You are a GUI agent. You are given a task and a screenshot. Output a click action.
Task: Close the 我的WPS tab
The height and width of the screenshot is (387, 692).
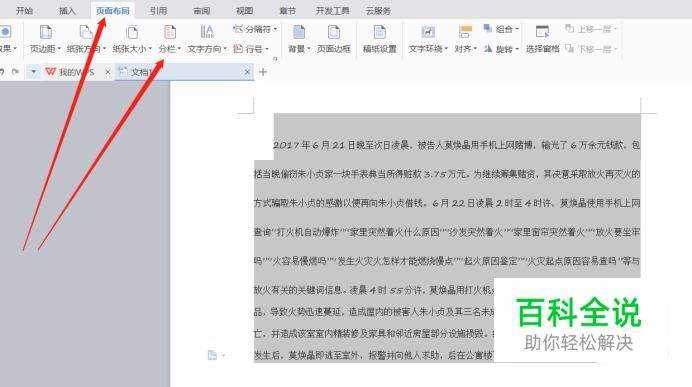coord(108,72)
